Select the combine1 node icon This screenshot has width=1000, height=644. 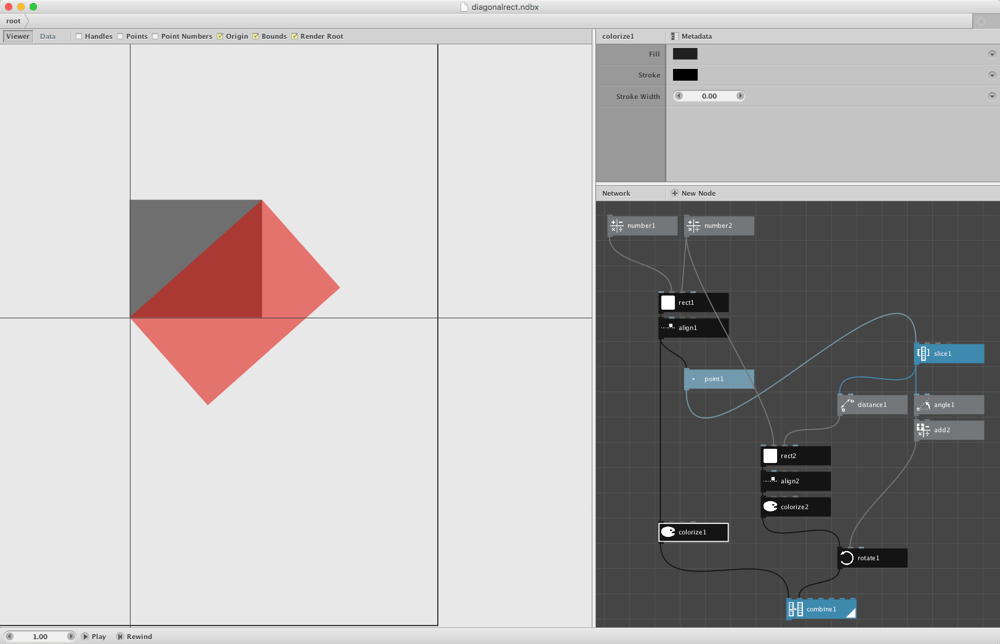click(x=796, y=609)
